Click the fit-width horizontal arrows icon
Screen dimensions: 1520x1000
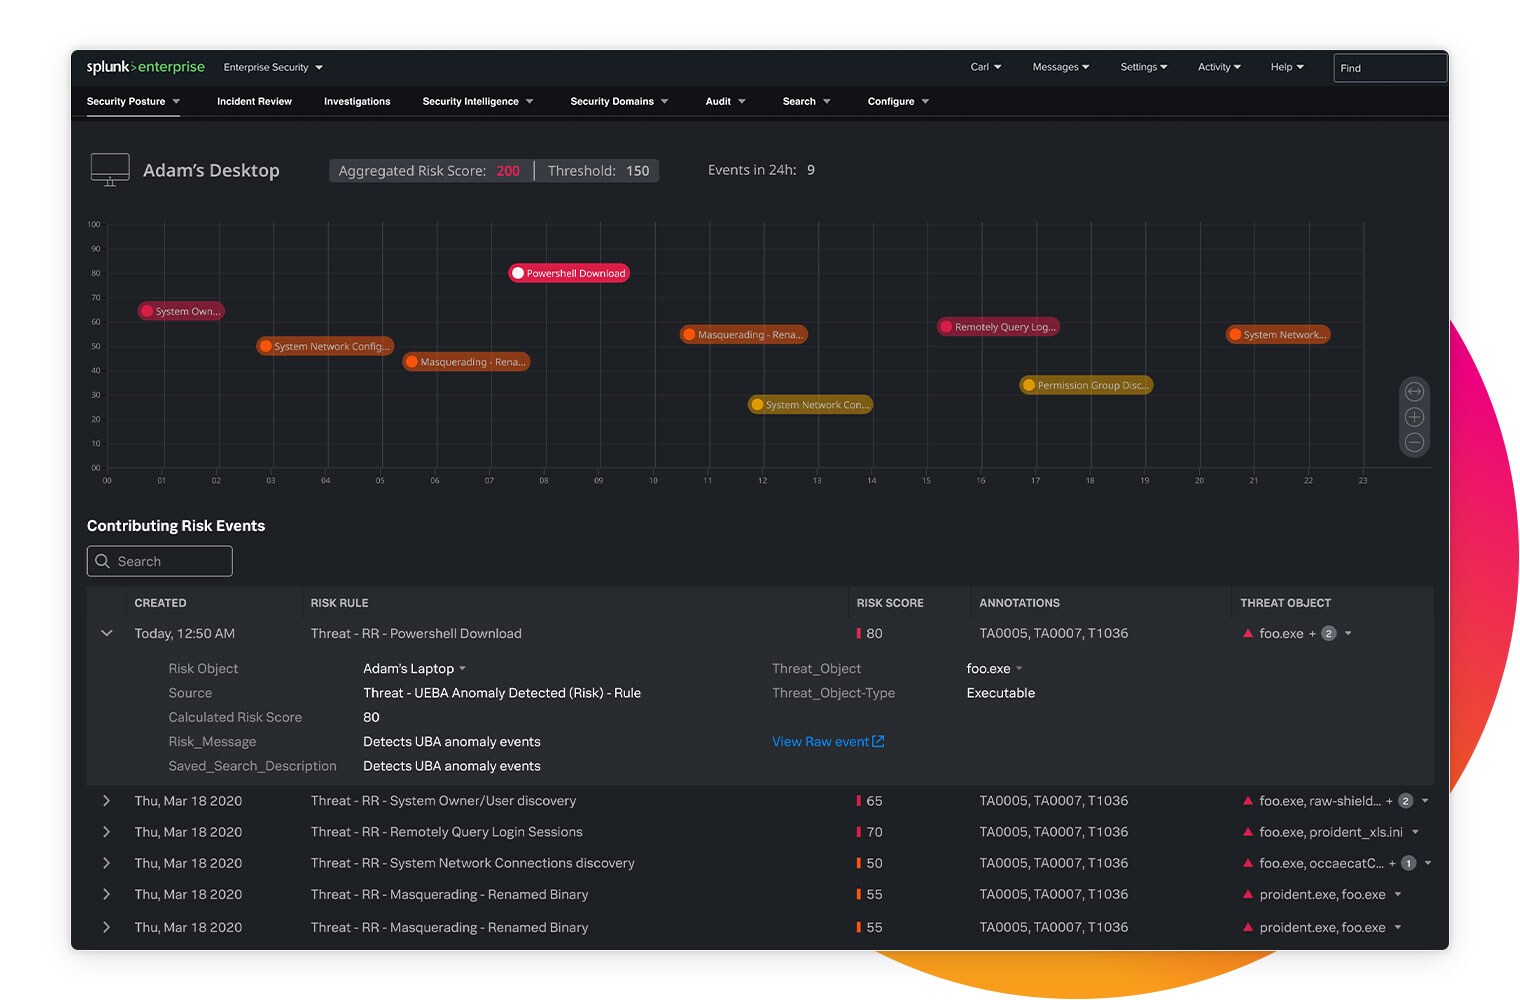click(x=1414, y=392)
